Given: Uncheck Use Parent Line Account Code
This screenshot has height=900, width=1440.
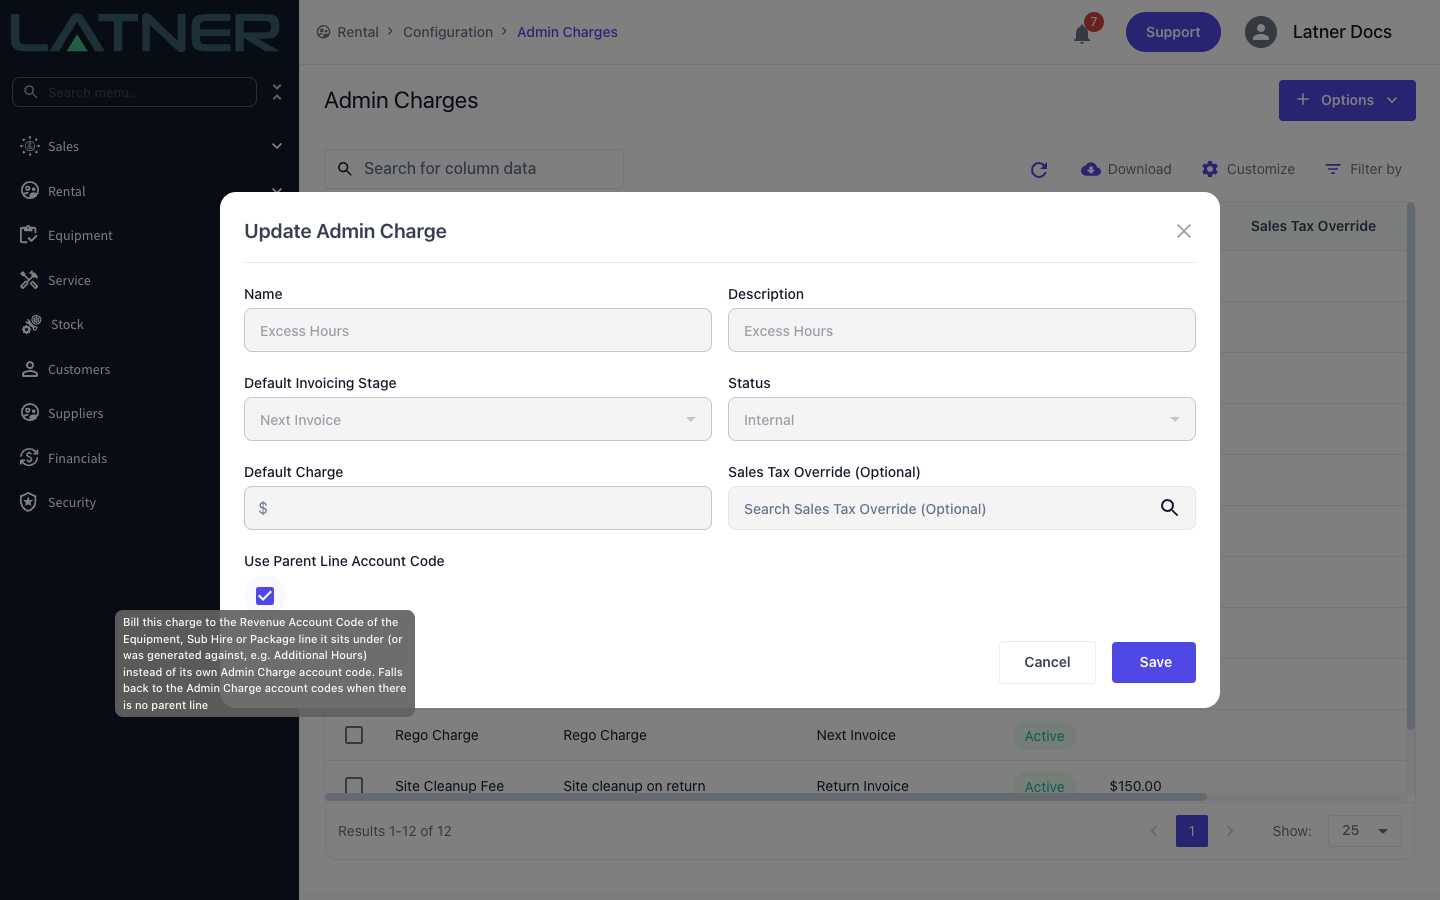Looking at the screenshot, I should (x=265, y=596).
